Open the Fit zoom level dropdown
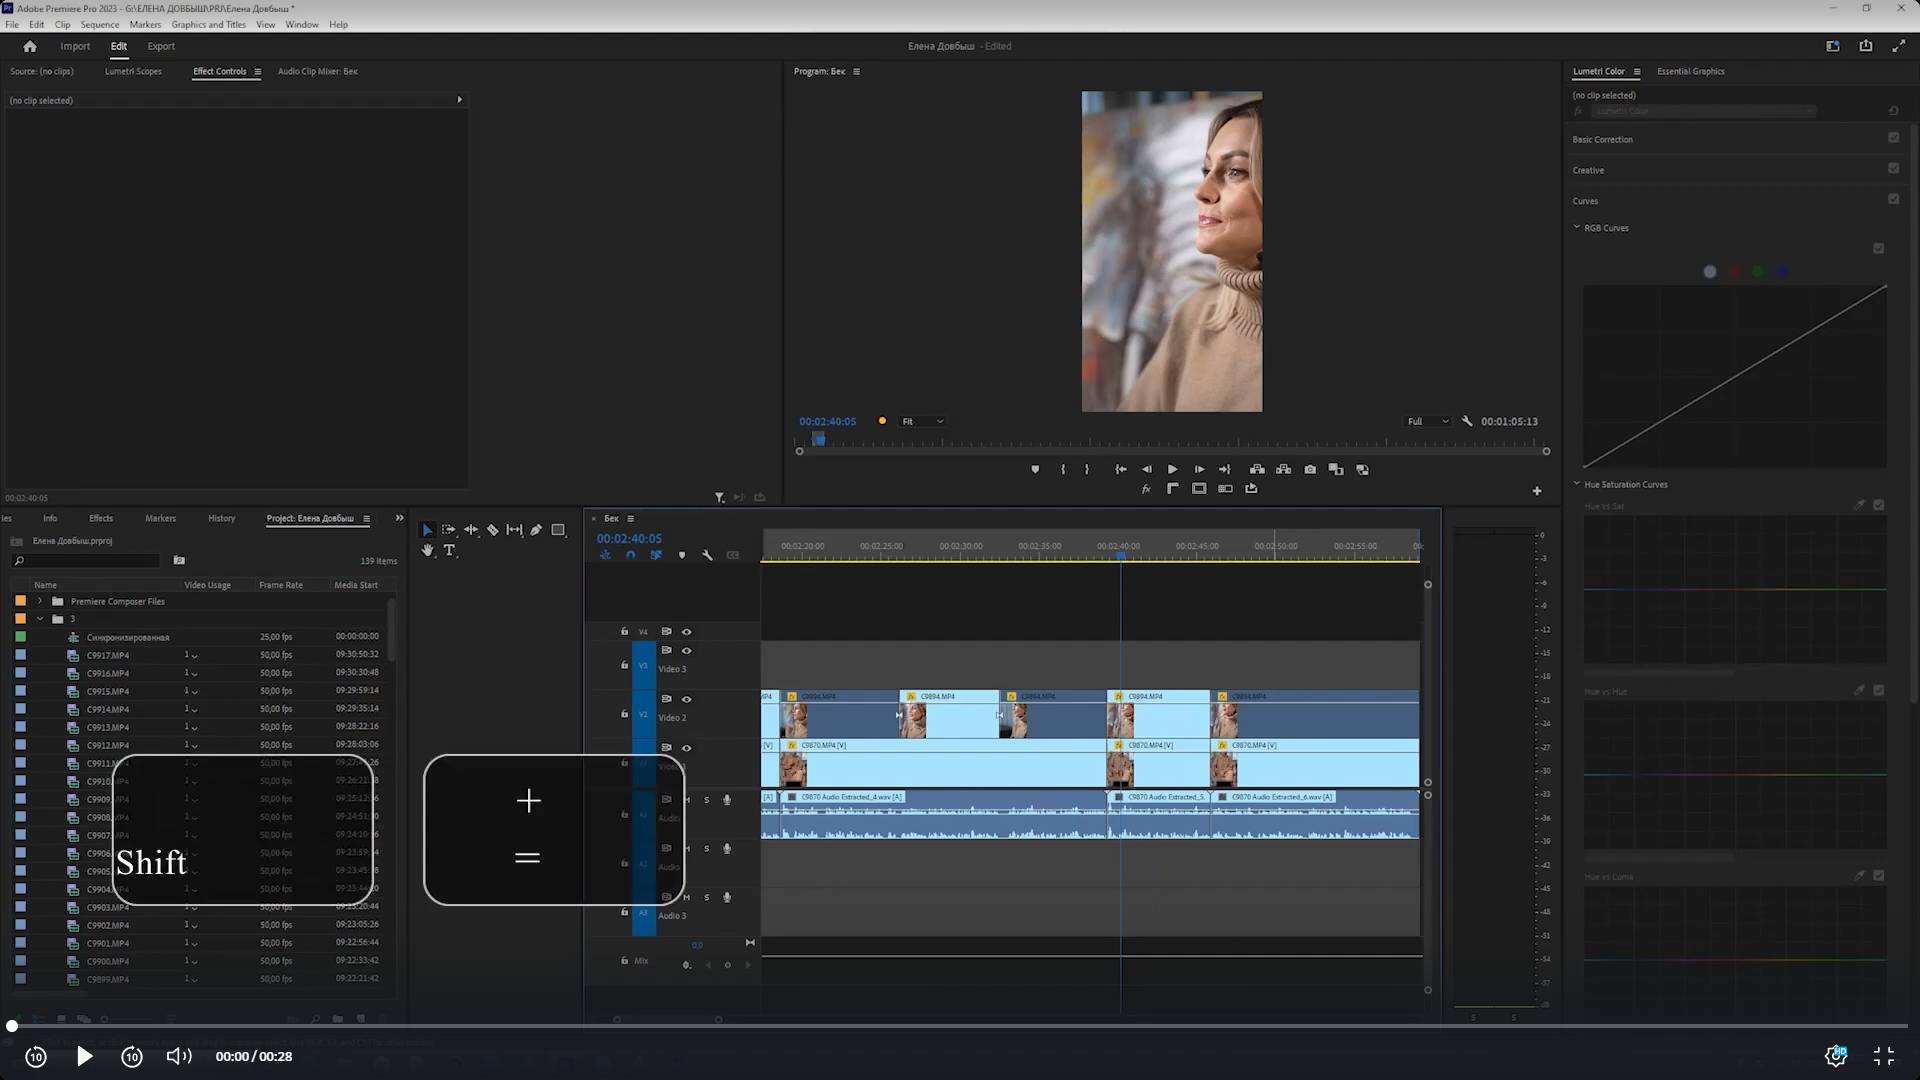 922,421
